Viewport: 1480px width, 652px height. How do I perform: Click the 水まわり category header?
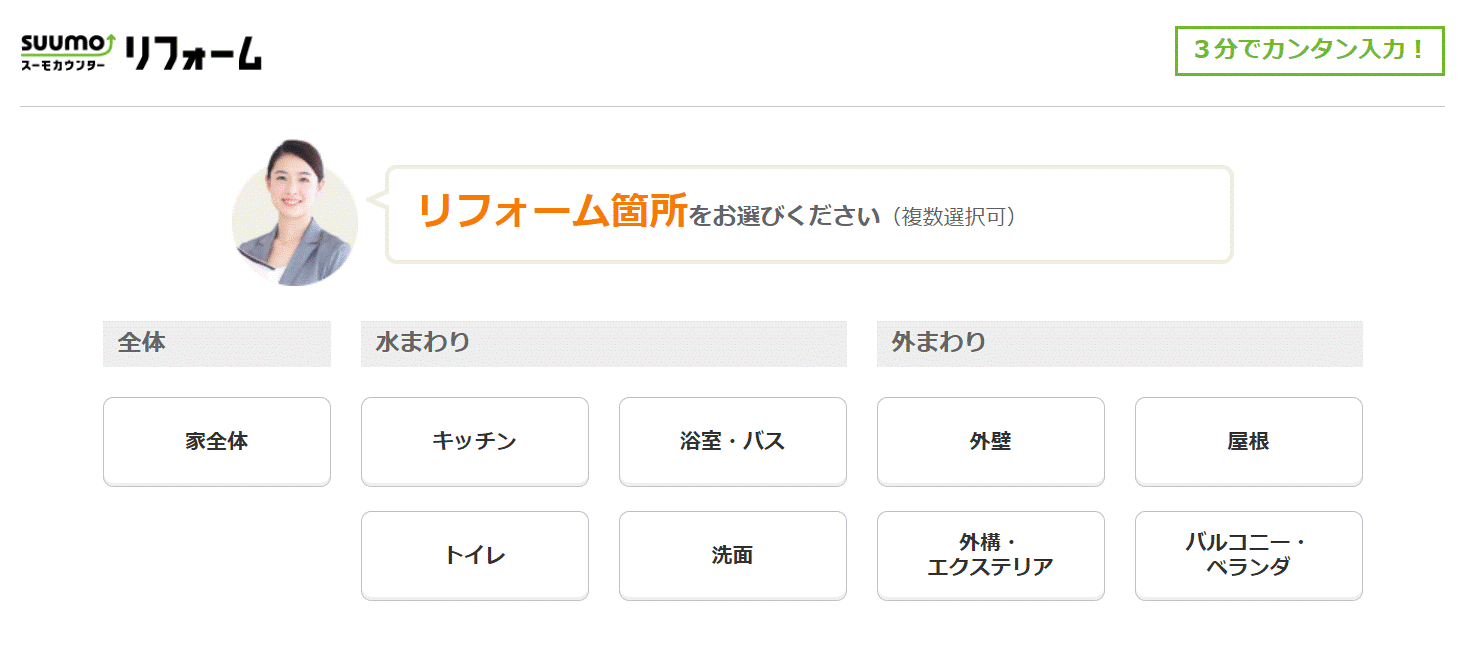(x=604, y=343)
